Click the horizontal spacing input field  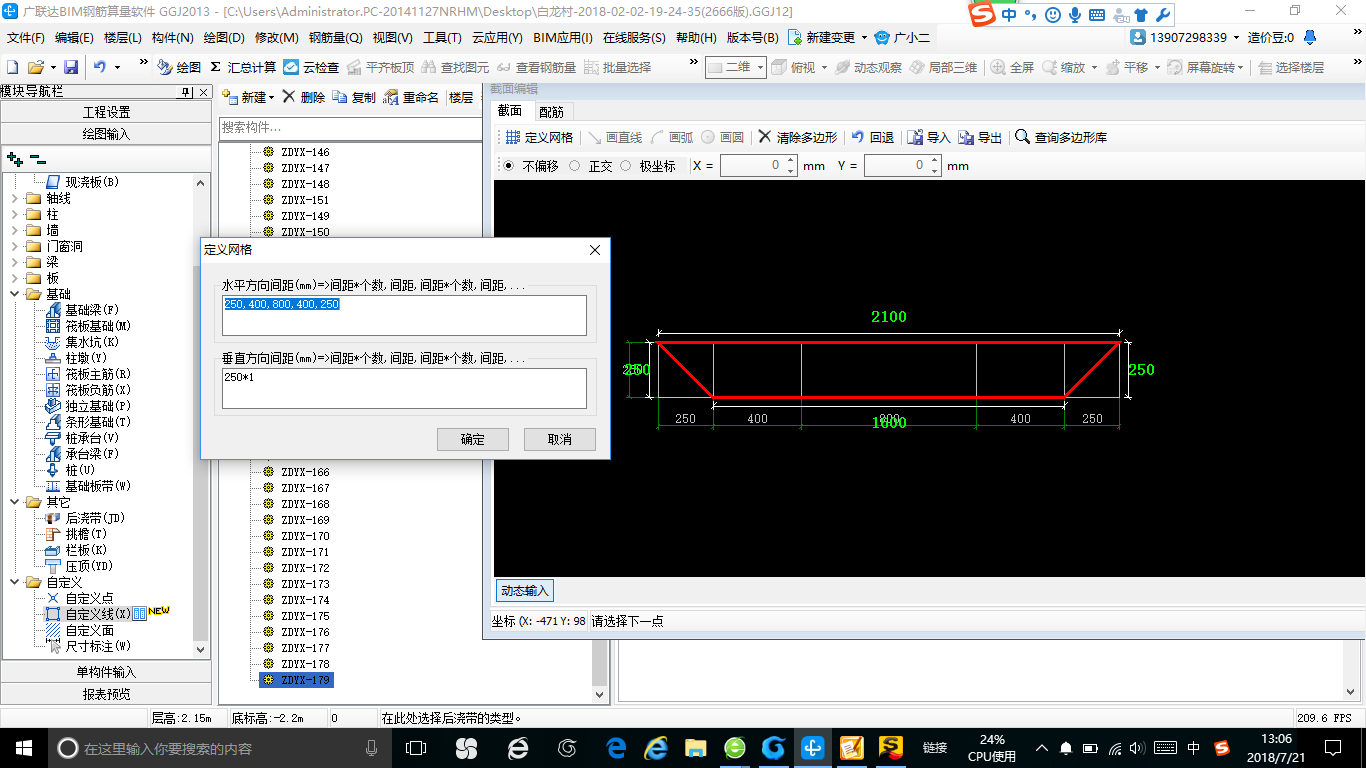pos(404,315)
